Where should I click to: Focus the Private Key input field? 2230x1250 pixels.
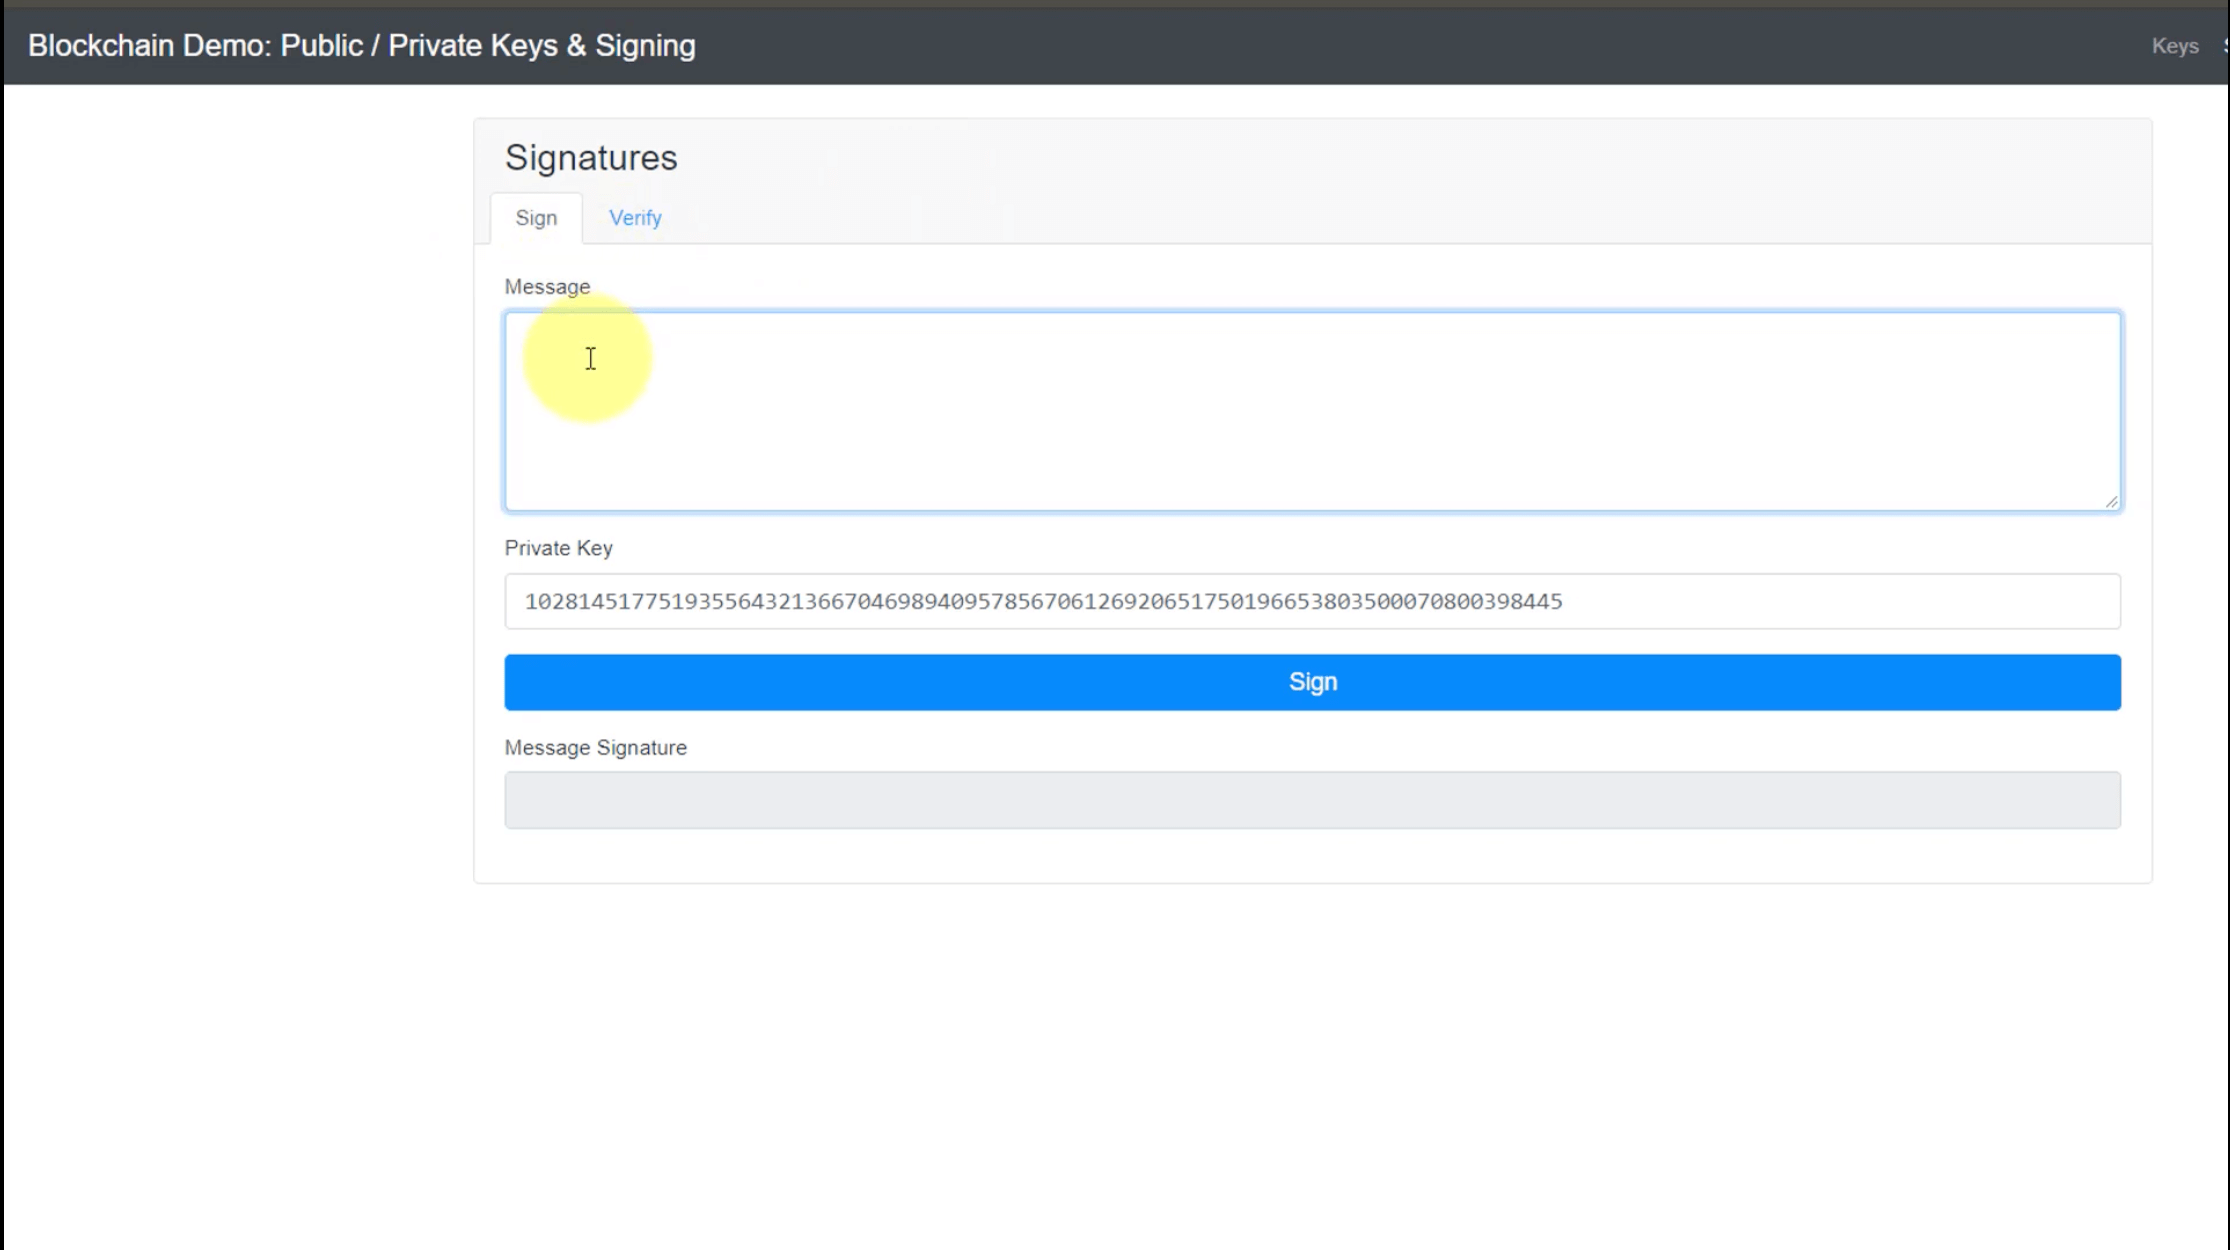click(1312, 601)
